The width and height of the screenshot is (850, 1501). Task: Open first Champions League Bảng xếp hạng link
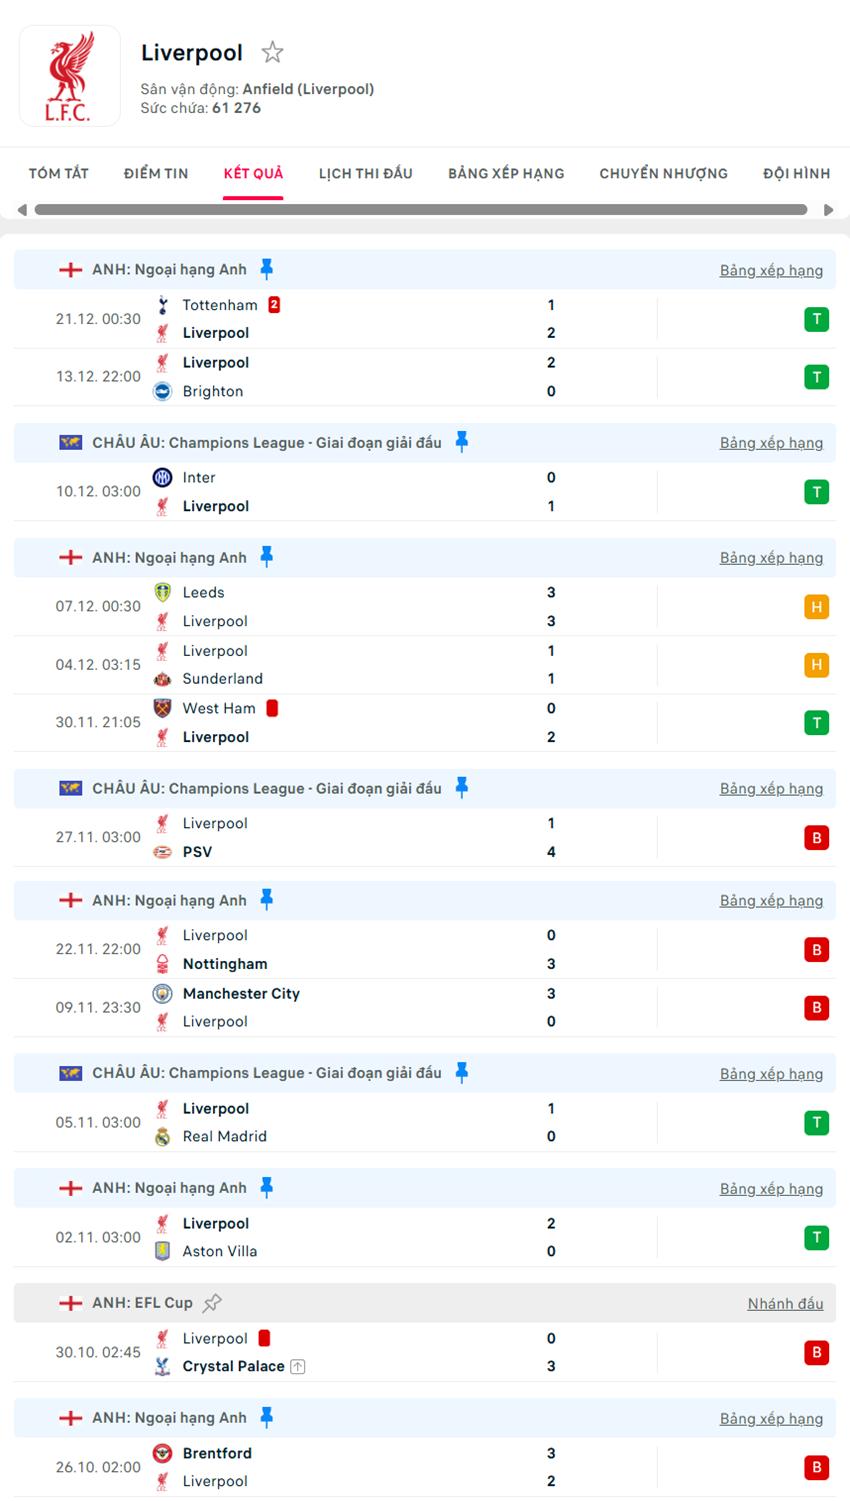pos(771,443)
